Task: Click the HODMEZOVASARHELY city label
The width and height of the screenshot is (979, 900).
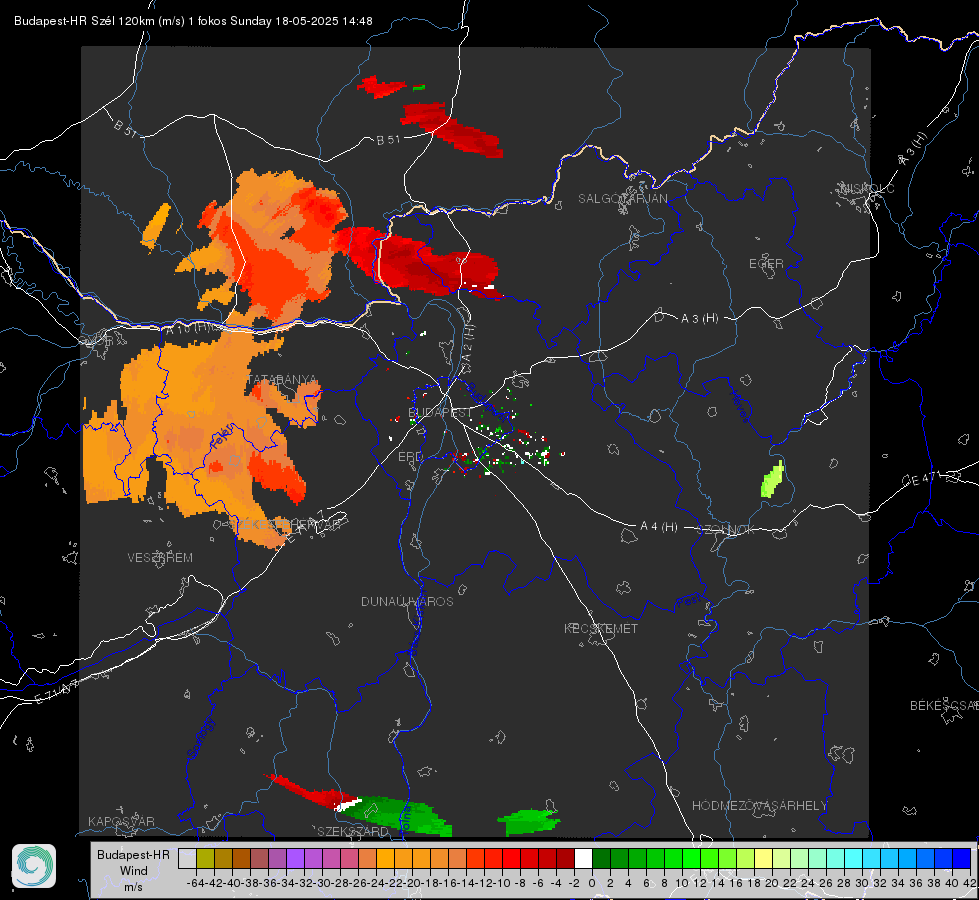Action: tap(759, 806)
